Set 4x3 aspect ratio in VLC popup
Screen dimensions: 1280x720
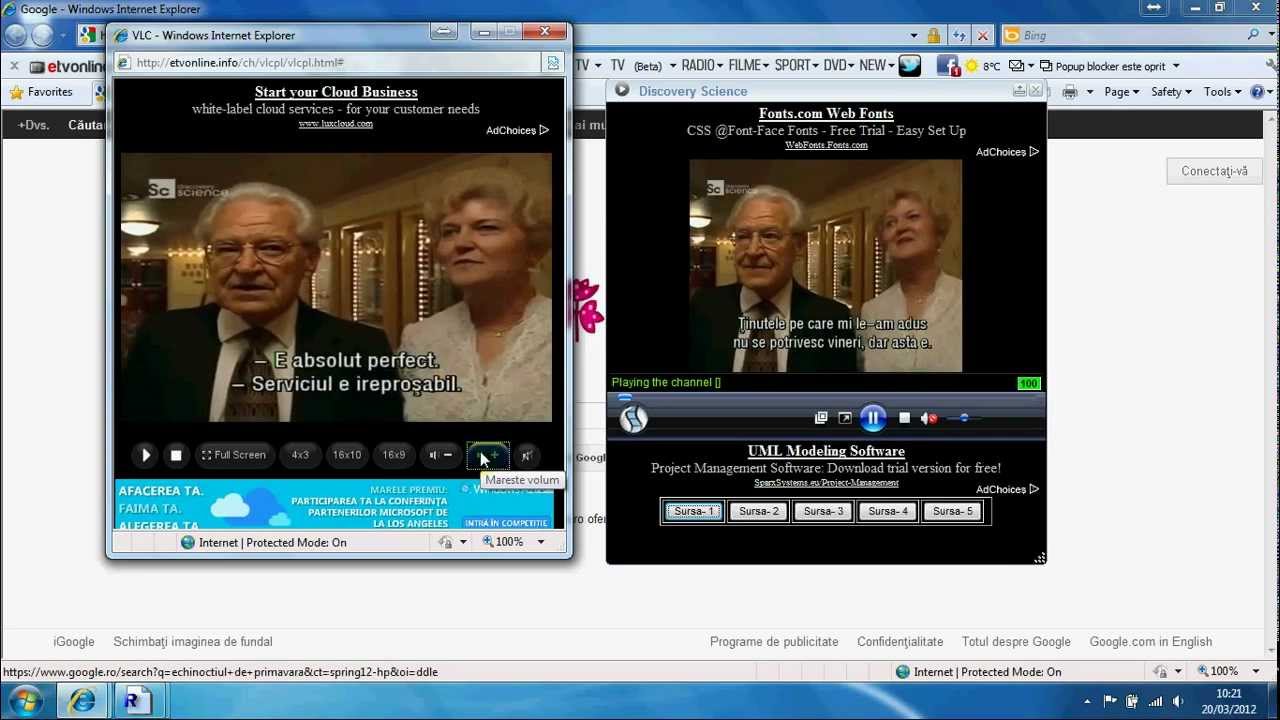pyautogui.click(x=300, y=455)
